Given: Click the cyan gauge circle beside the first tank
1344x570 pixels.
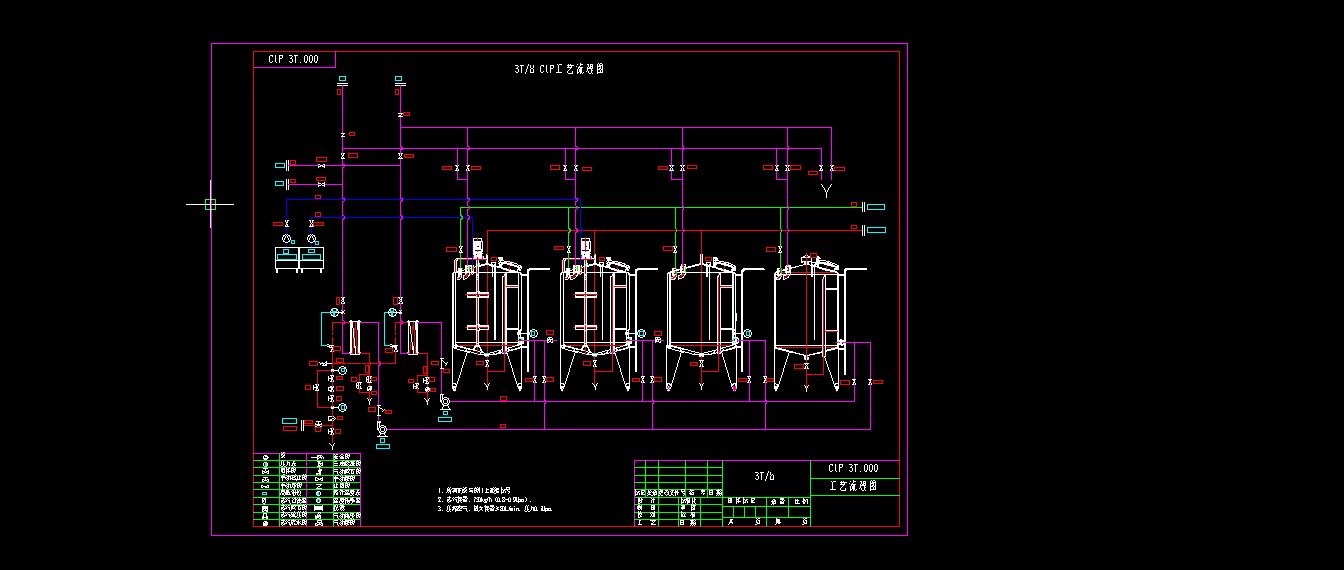Looking at the screenshot, I should tap(533, 333).
